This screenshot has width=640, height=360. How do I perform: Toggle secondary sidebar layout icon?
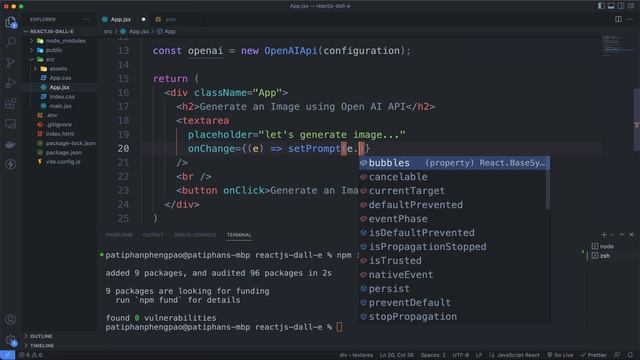click(x=621, y=6)
